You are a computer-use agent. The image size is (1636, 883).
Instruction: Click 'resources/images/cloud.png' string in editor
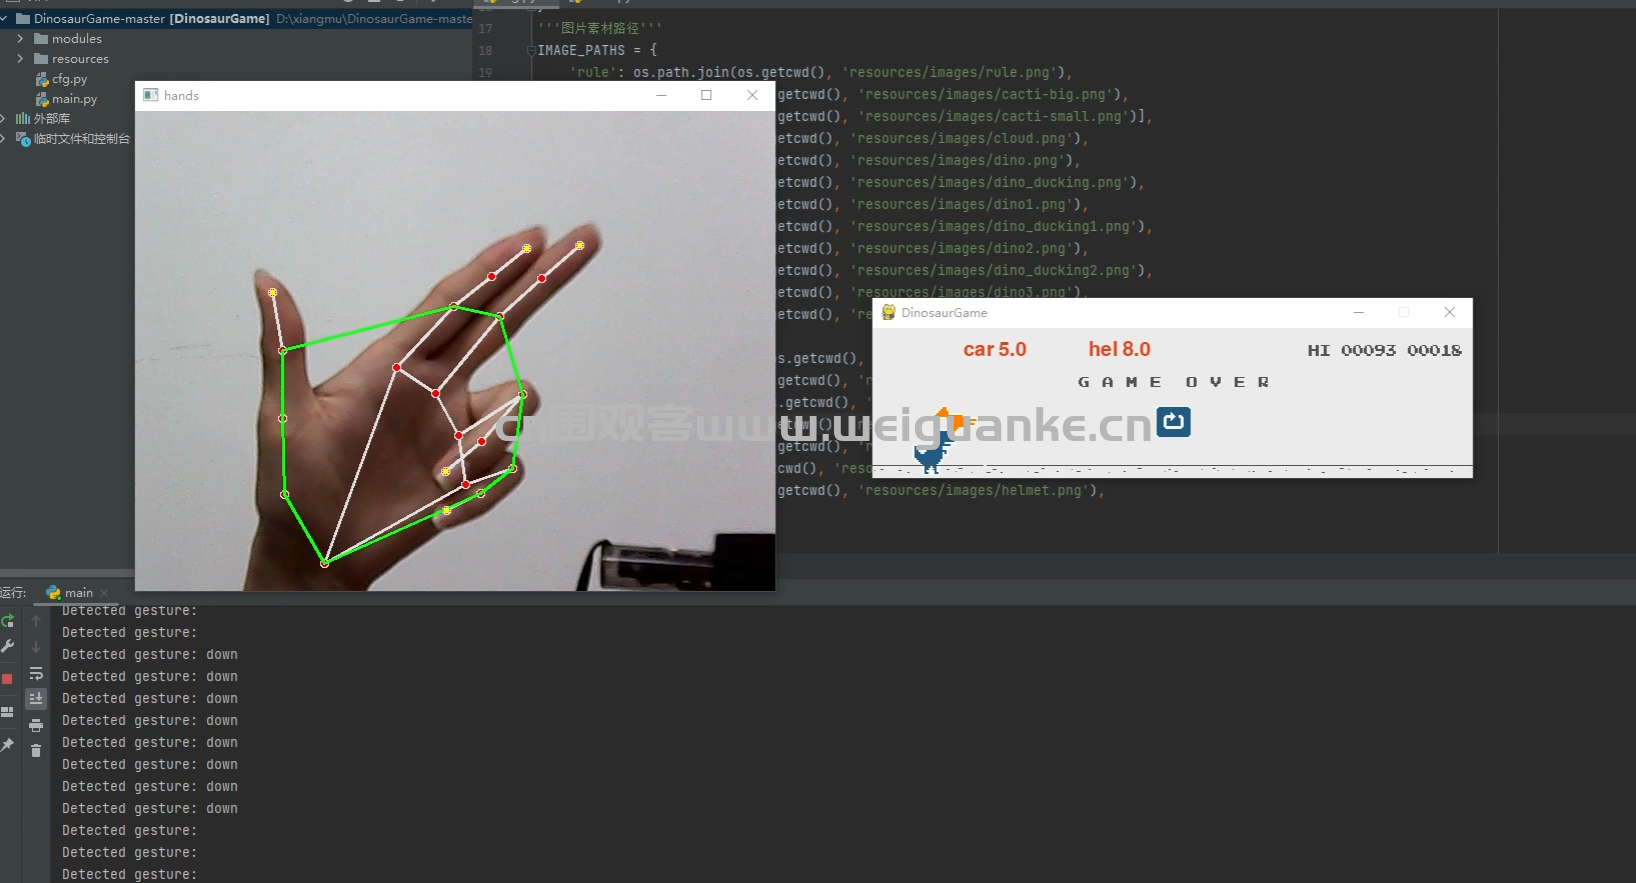[962, 138]
